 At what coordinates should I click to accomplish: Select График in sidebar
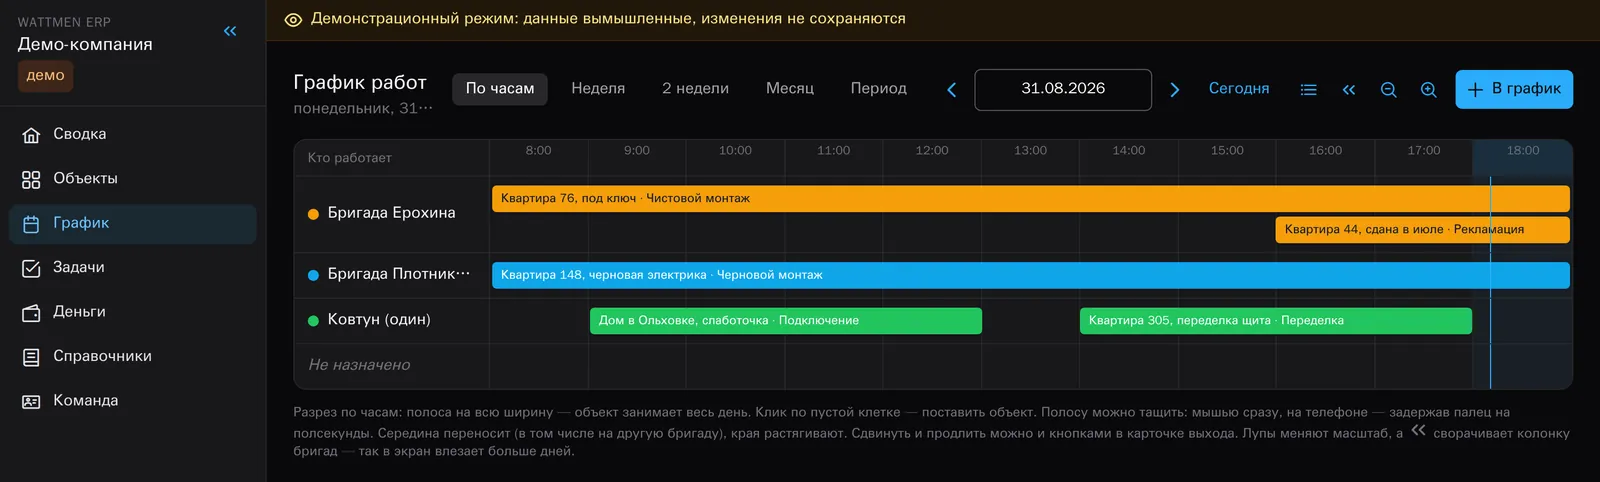133,224
